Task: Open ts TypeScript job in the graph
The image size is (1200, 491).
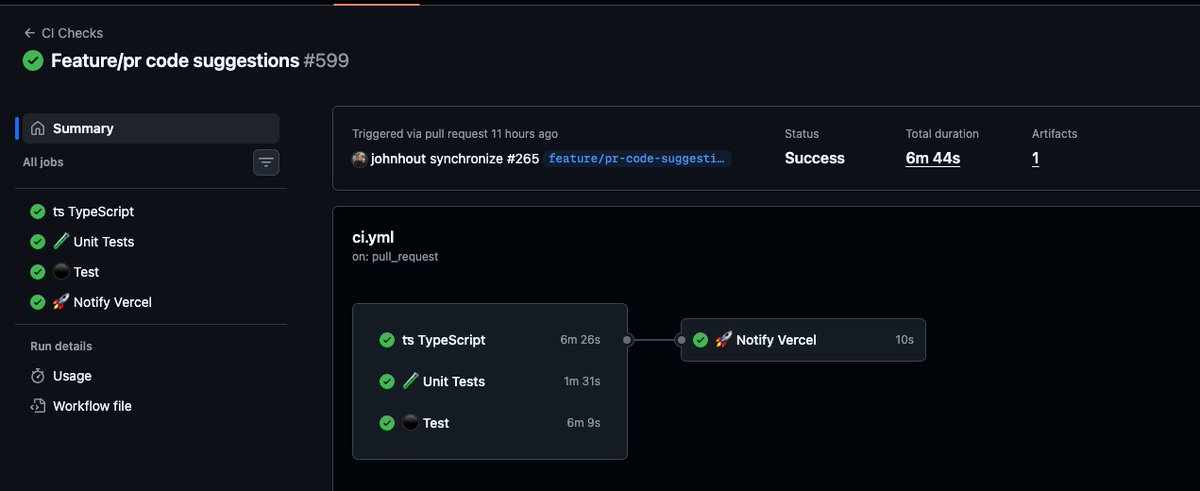Action: tap(490, 340)
